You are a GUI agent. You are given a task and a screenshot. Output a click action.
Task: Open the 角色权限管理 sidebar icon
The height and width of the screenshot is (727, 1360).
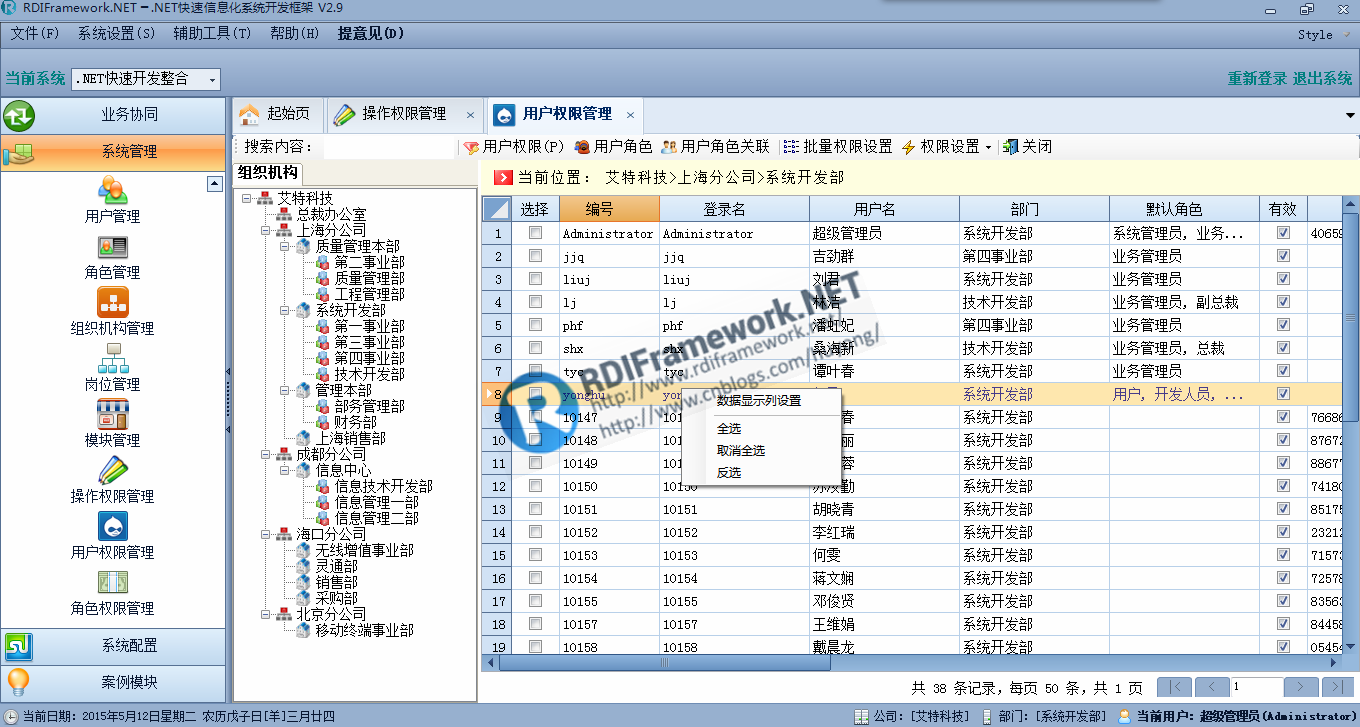click(x=112, y=582)
